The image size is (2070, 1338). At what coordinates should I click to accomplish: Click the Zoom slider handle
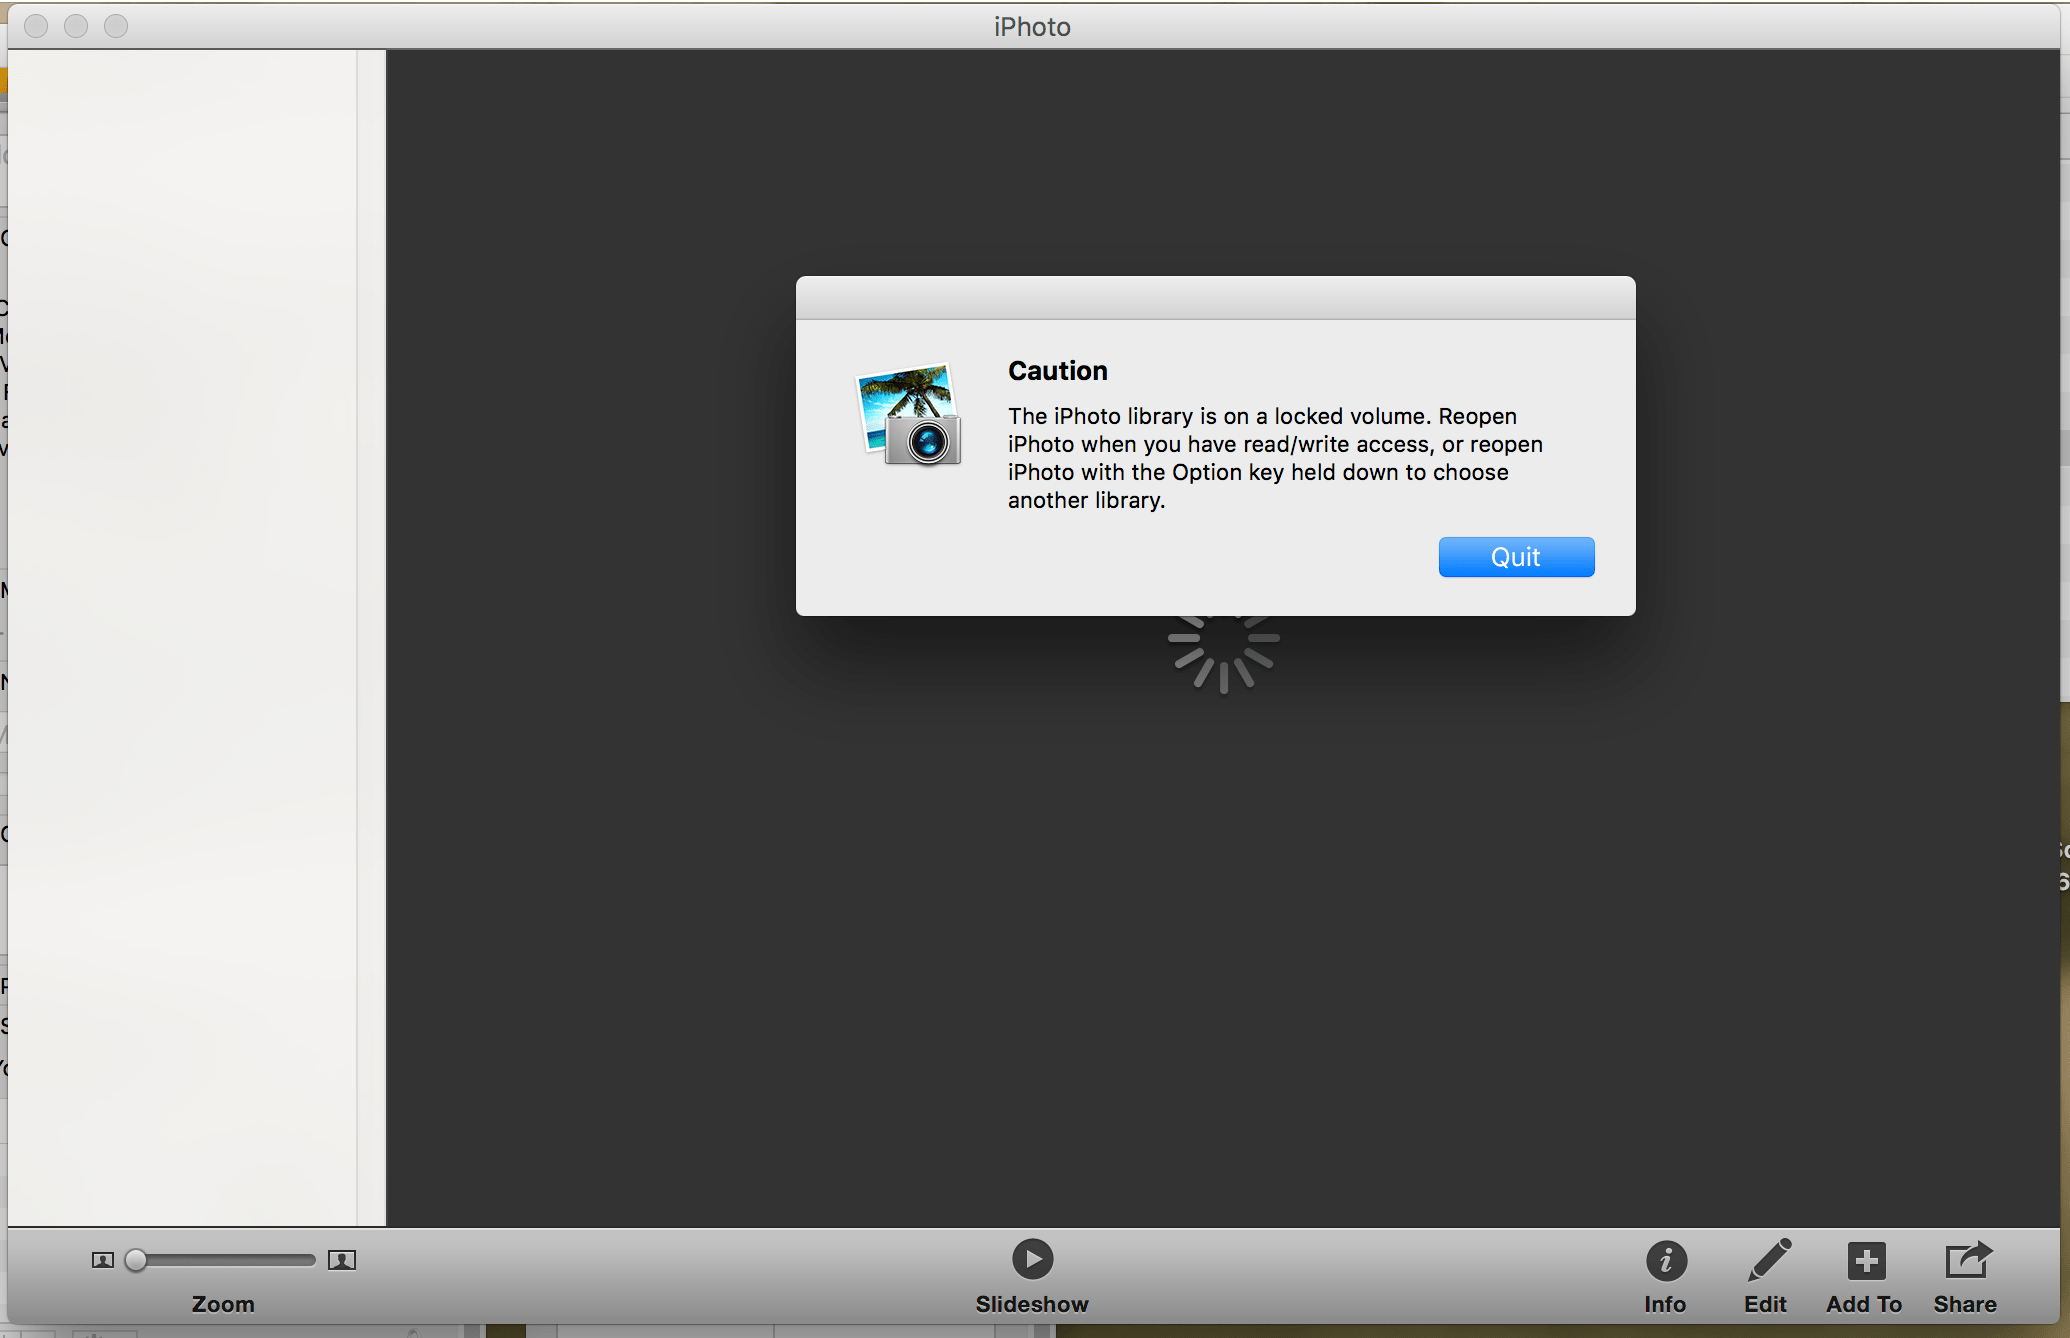(x=136, y=1260)
